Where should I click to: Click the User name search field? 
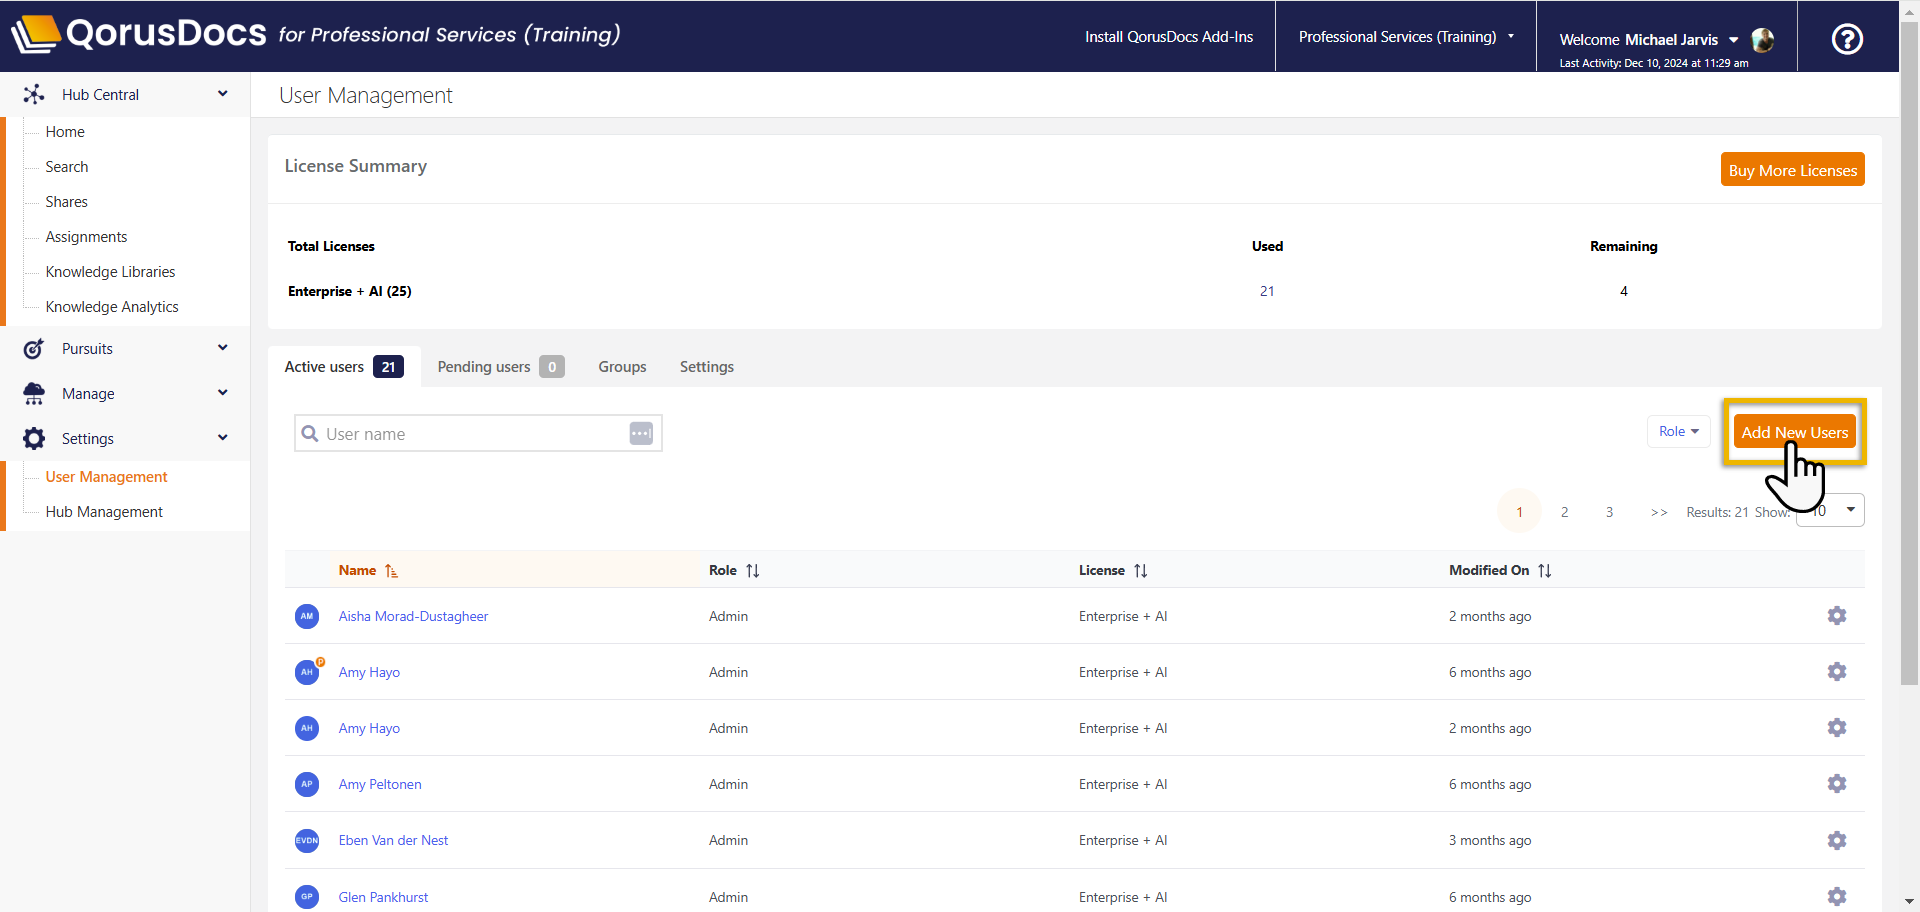(478, 433)
